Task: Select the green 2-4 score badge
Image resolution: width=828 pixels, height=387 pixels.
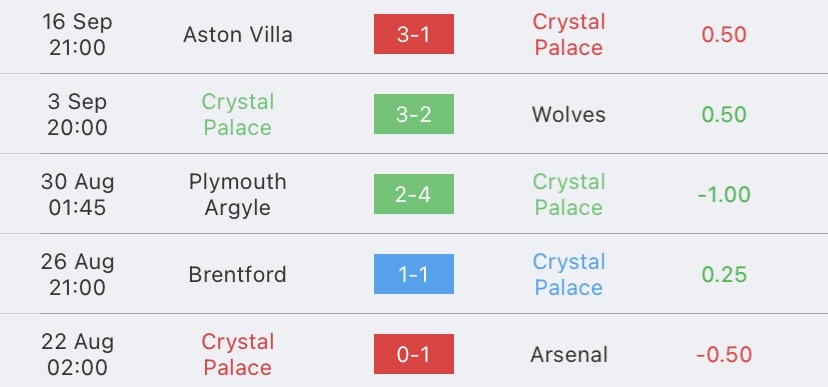Action: tap(413, 194)
